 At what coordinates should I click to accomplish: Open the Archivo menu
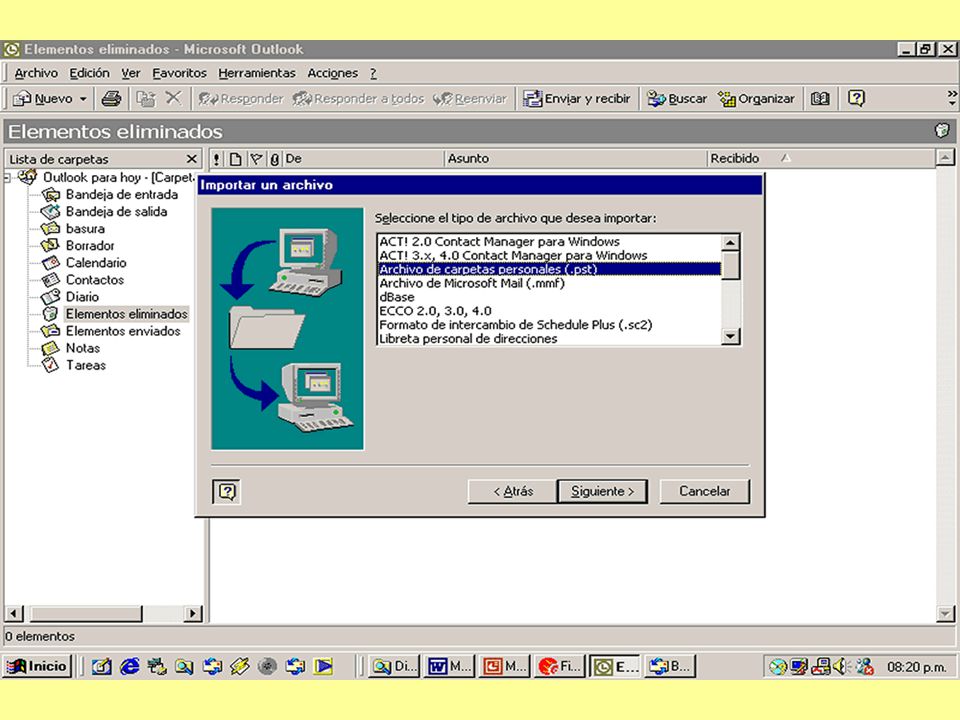pos(36,73)
